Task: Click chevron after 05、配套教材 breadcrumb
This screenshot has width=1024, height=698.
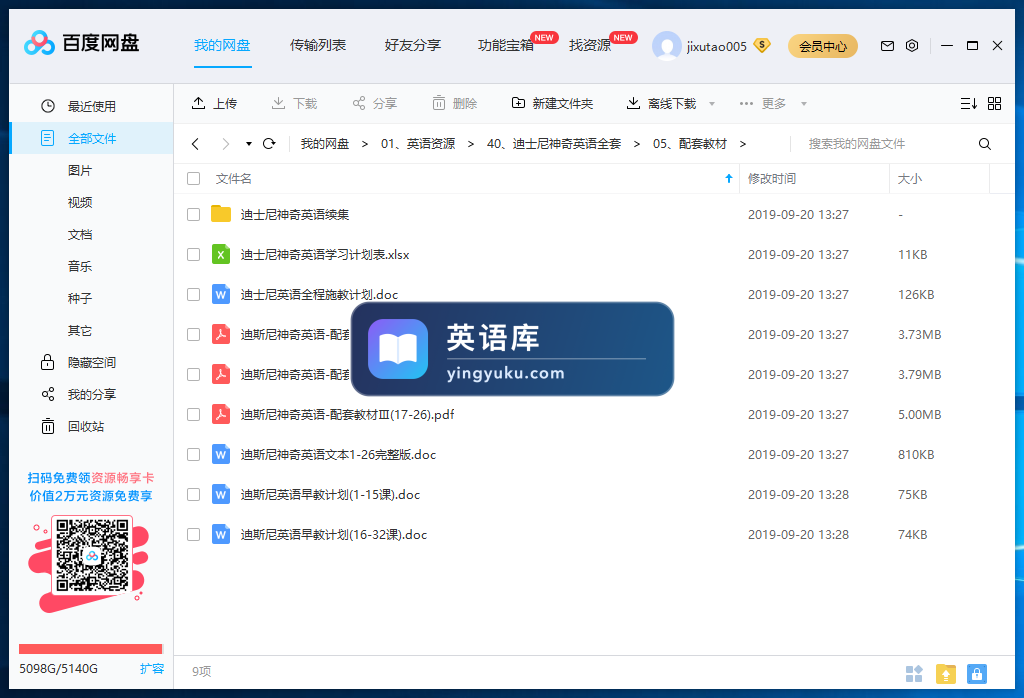Action: point(743,144)
